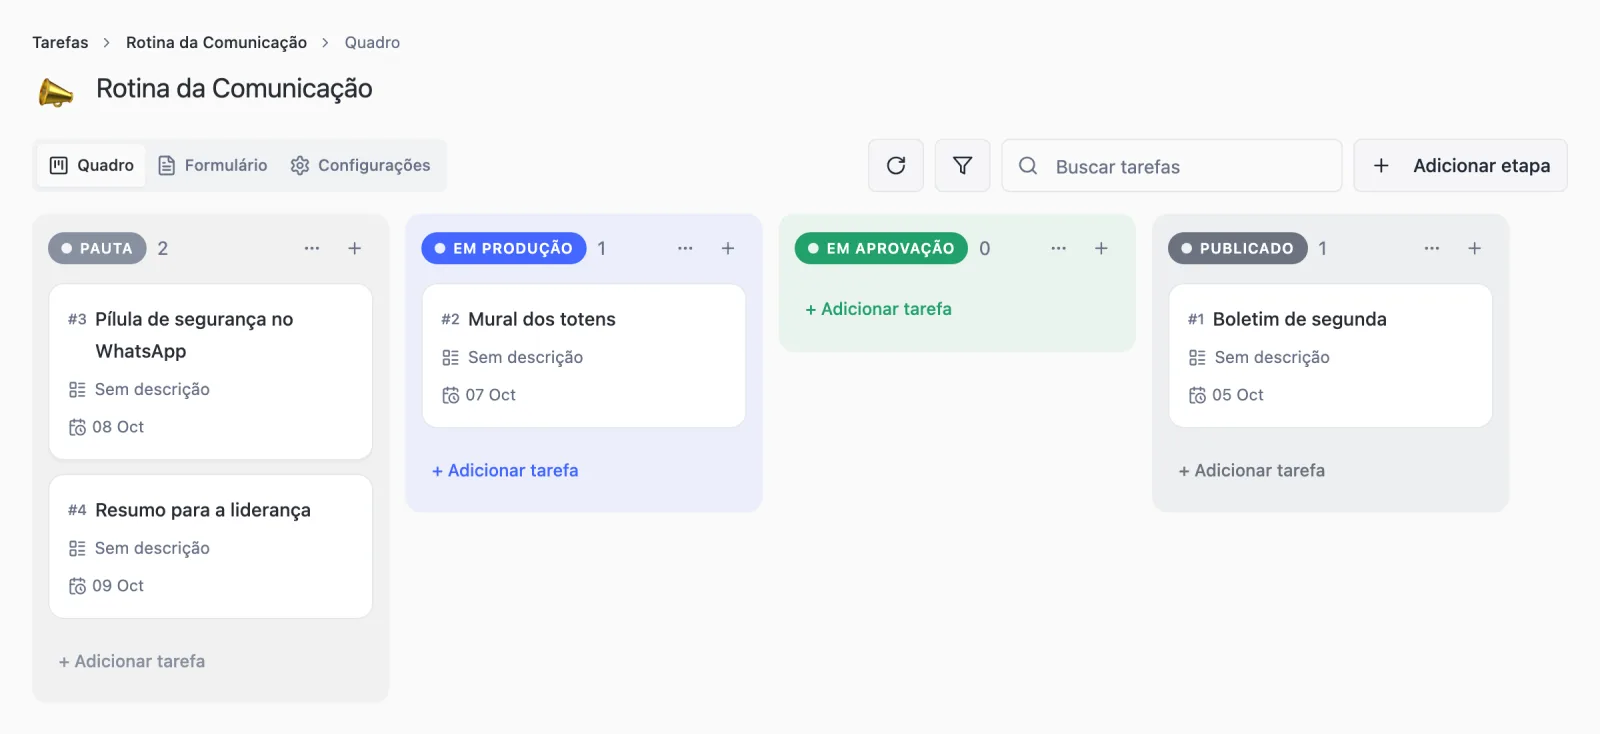Open the Configurações tab
This screenshot has width=1600, height=734.
pos(360,165)
